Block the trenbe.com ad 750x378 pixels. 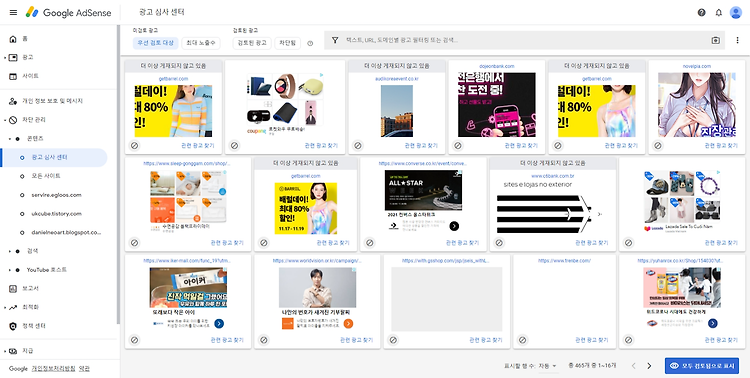point(523,340)
